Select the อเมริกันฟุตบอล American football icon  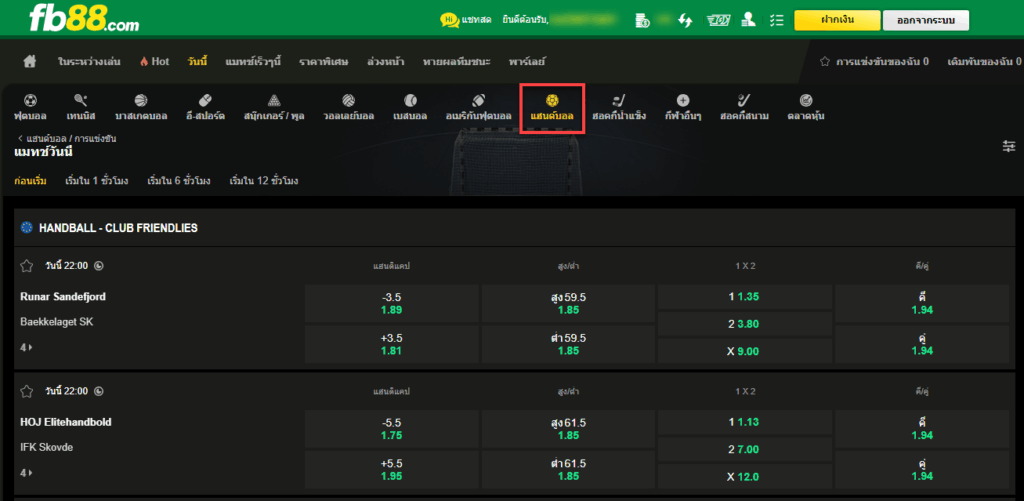point(478,108)
